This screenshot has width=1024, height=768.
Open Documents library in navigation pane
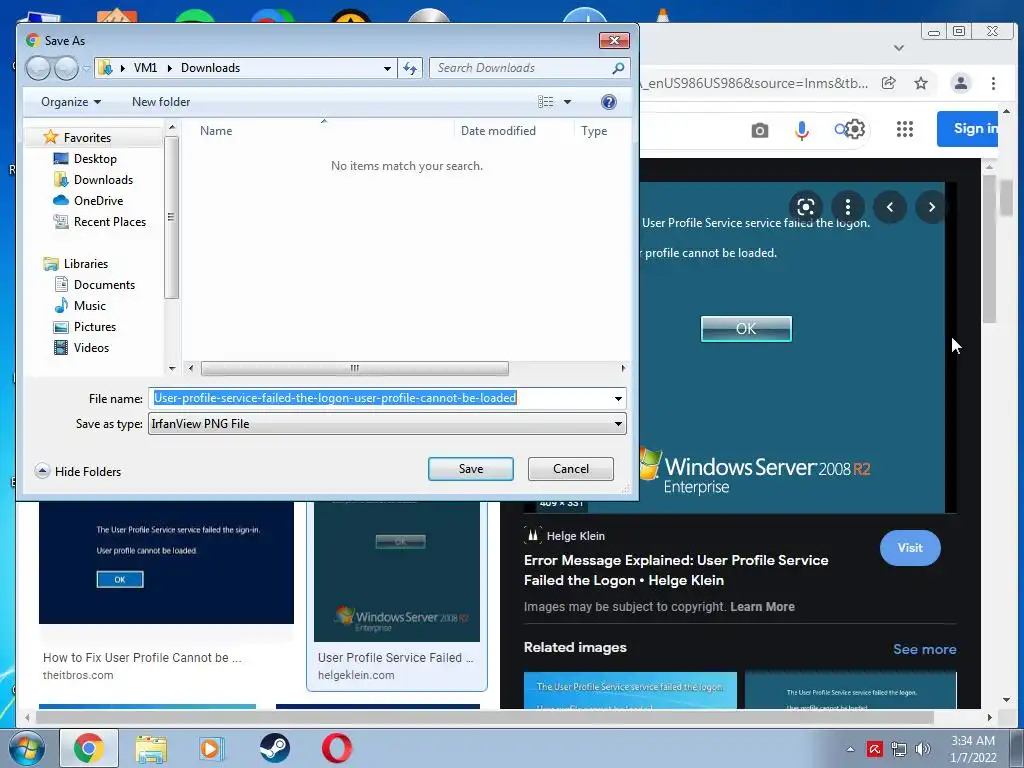tap(104, 285)
